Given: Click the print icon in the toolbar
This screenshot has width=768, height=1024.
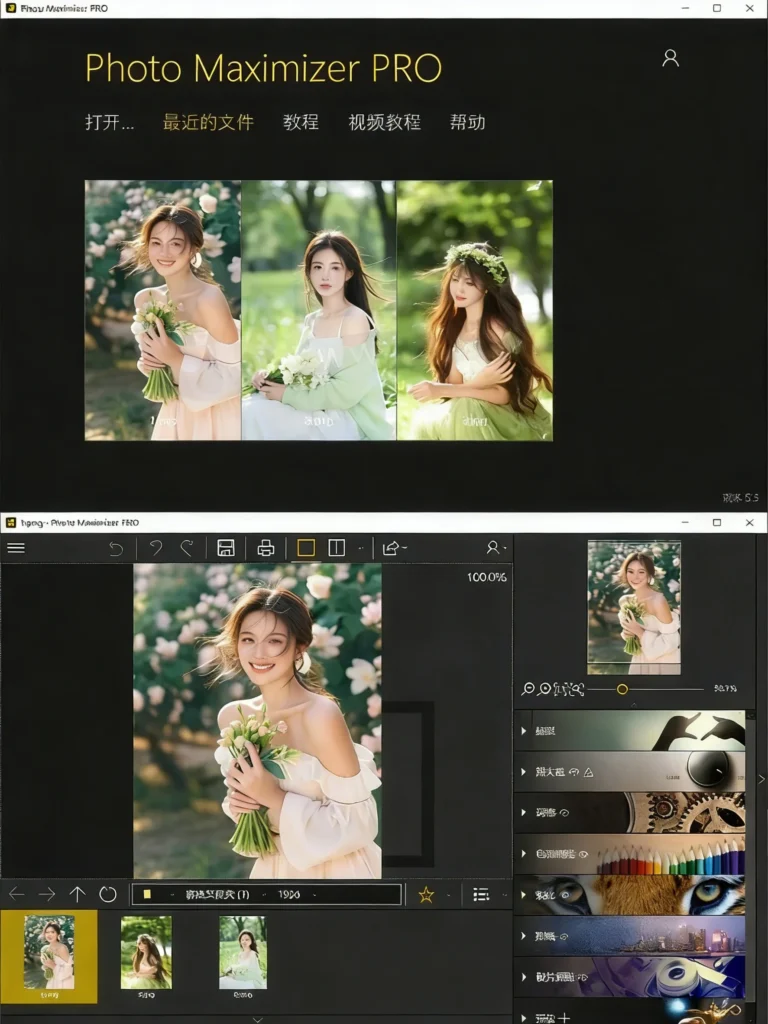Looking at the screenshot, I should coord(266,548).
